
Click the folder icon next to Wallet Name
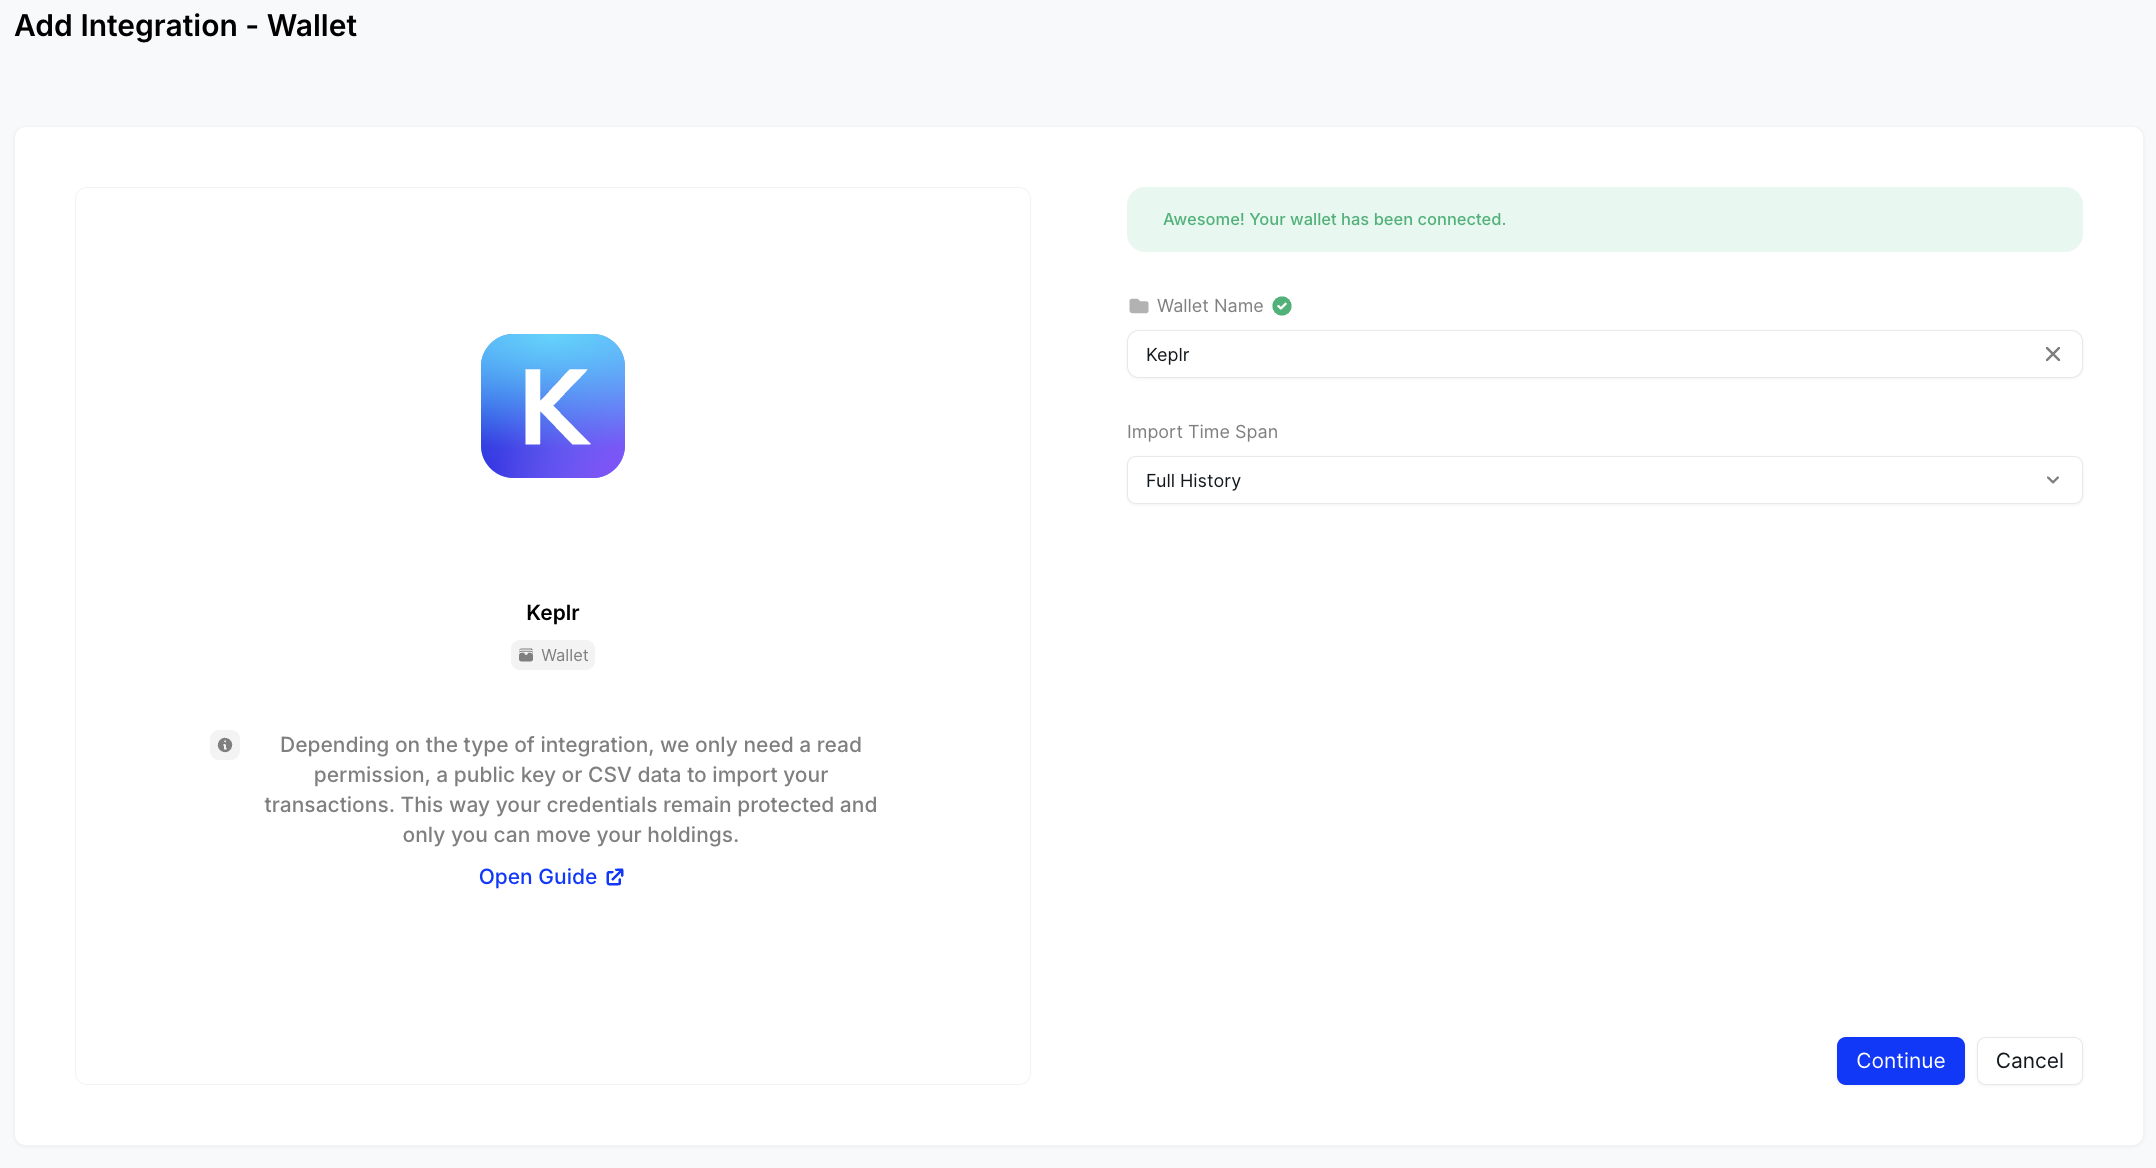pos(1138,306)
